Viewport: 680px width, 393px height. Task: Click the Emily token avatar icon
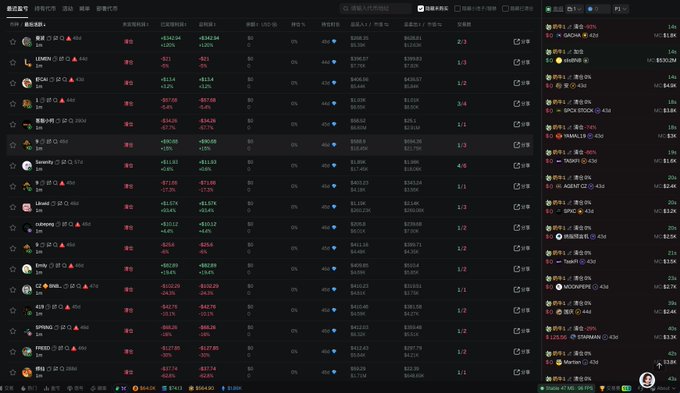tap(27, 269)
